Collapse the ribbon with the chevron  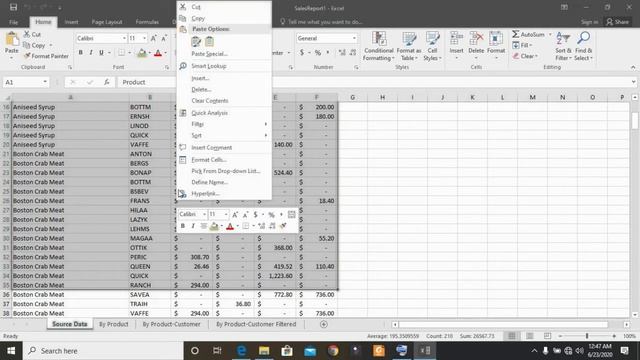pos(633,67)
